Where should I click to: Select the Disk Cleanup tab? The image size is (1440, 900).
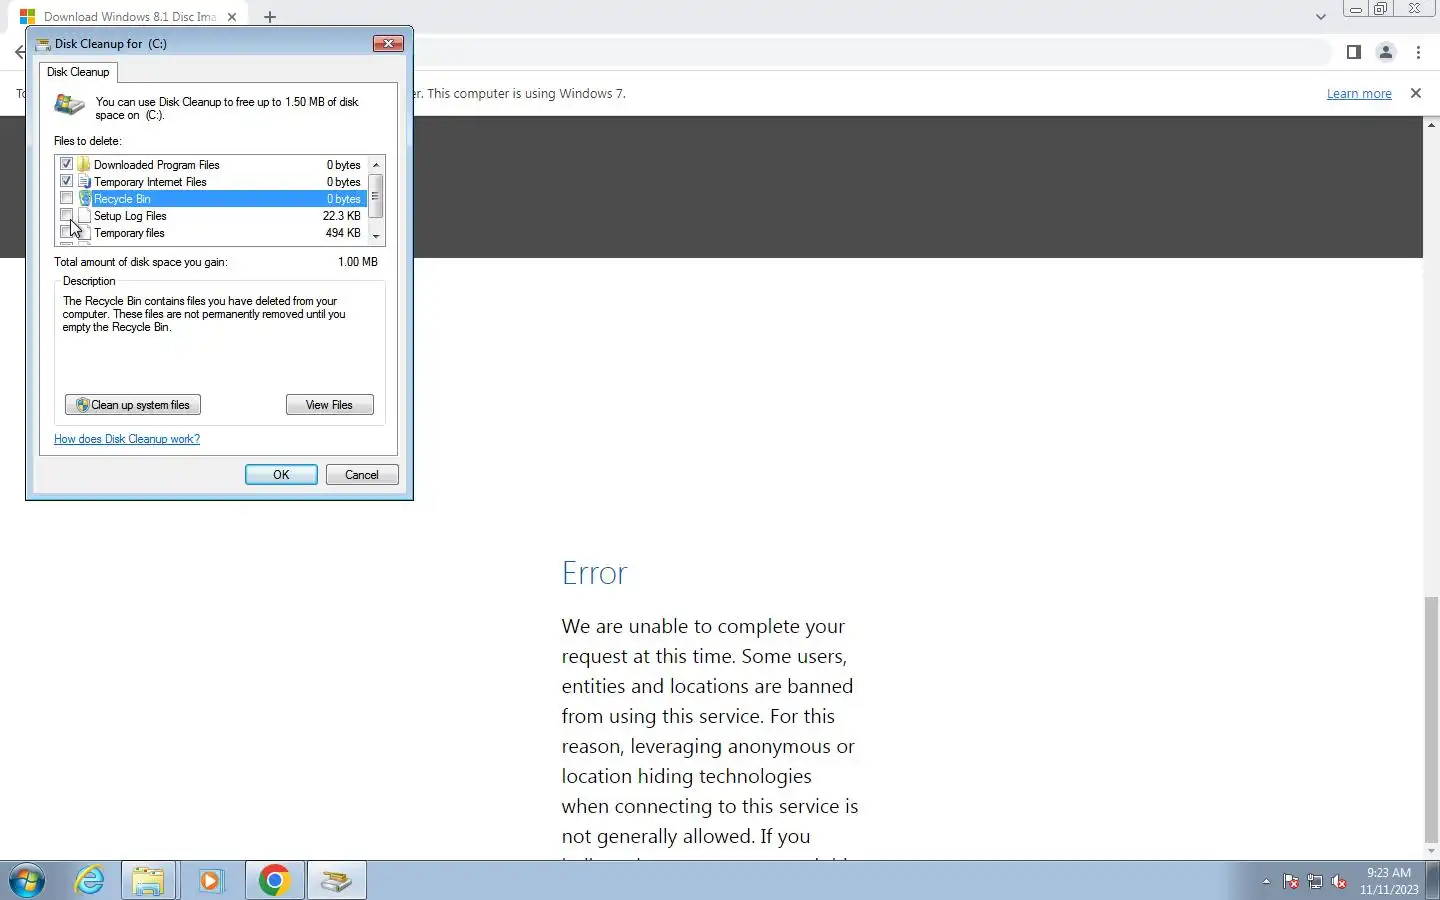pos(78,72)
